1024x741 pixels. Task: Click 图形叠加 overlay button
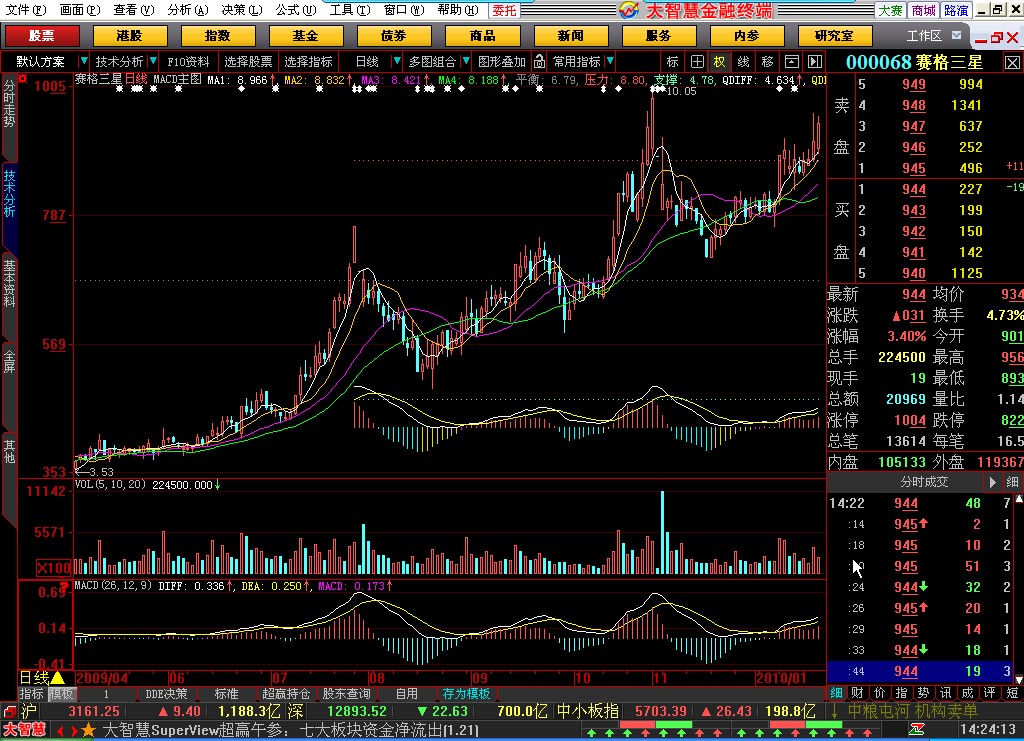[x=502, y=61]
